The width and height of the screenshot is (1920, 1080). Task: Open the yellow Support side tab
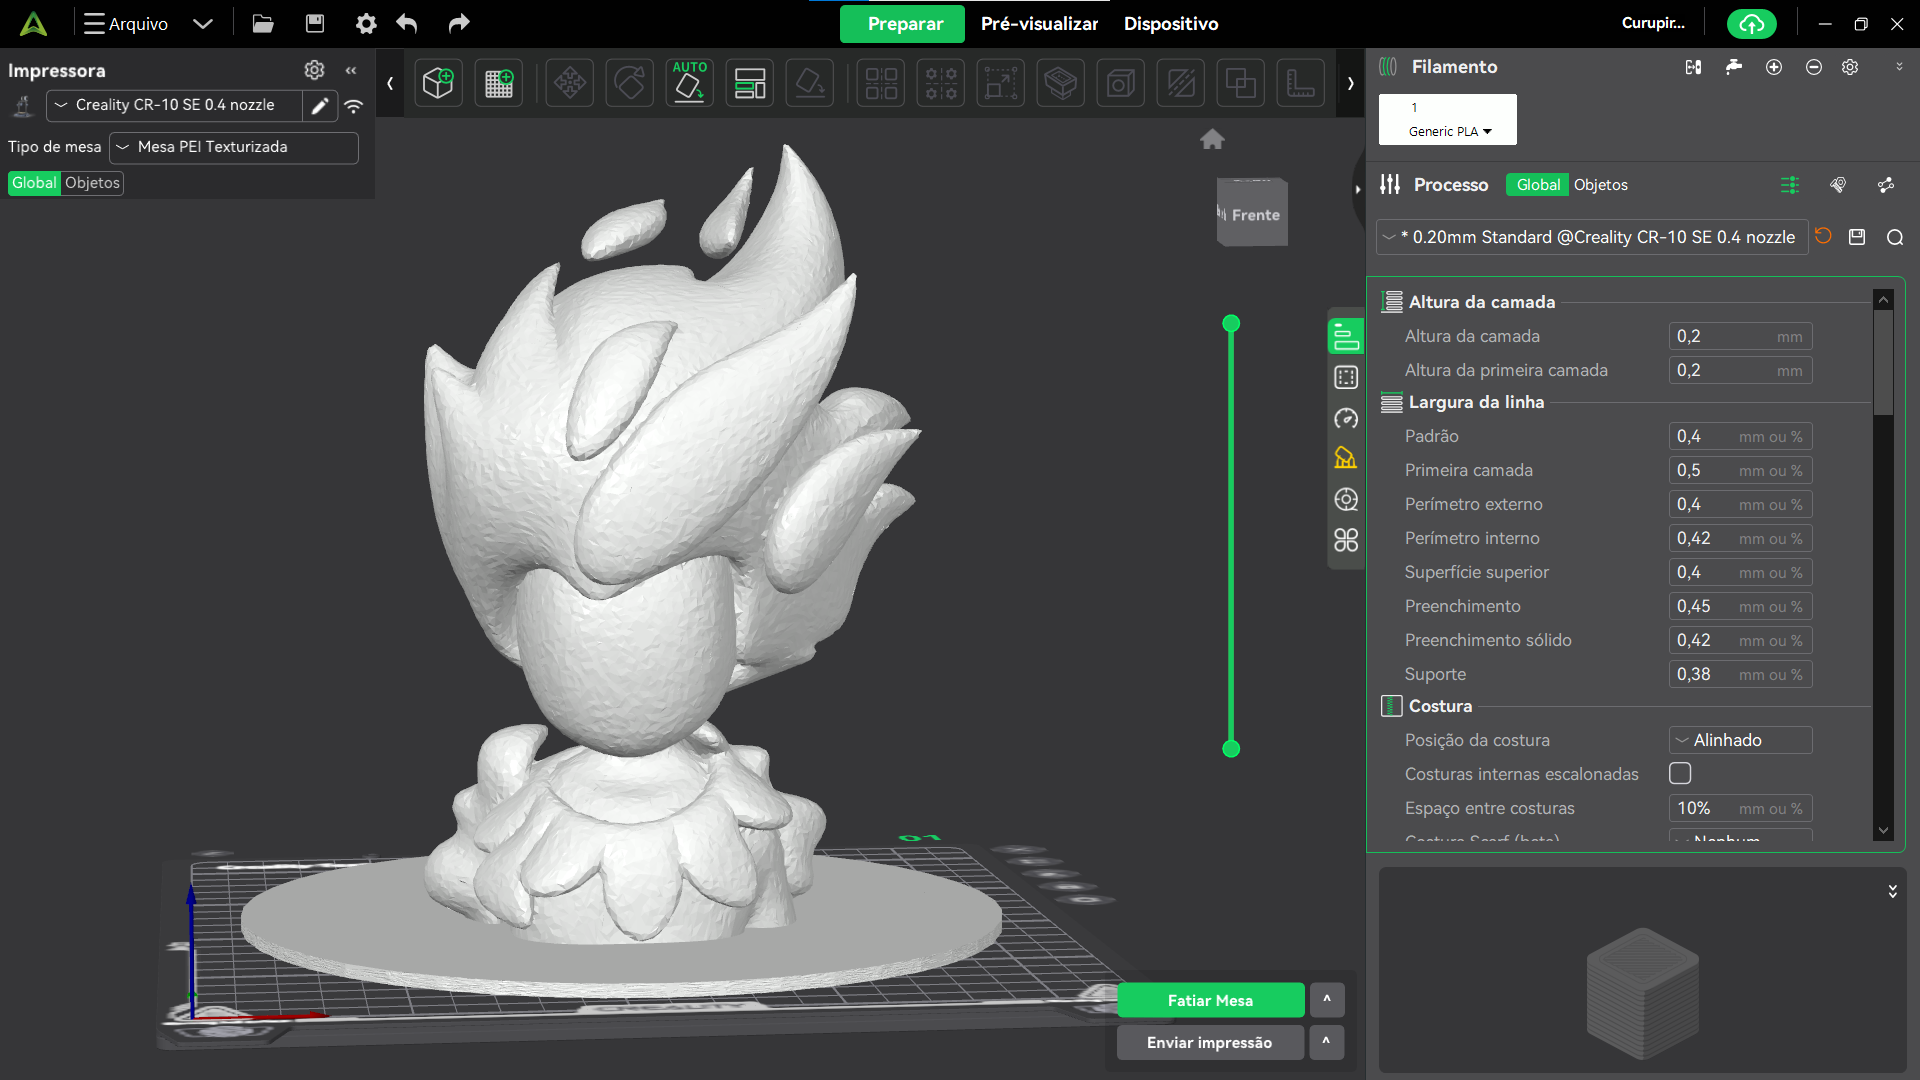[1346, 458]
